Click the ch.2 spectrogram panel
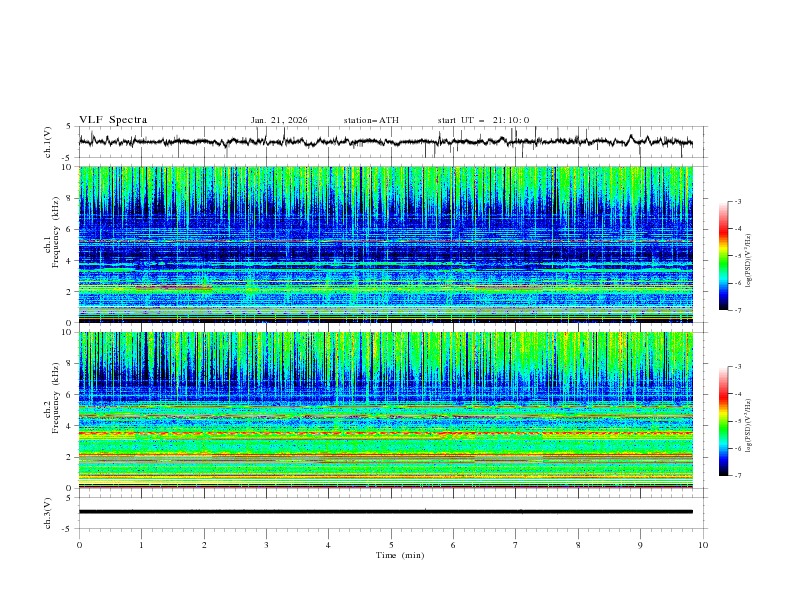This screenshot has width=792, height=612. click(x=385, y=410)
